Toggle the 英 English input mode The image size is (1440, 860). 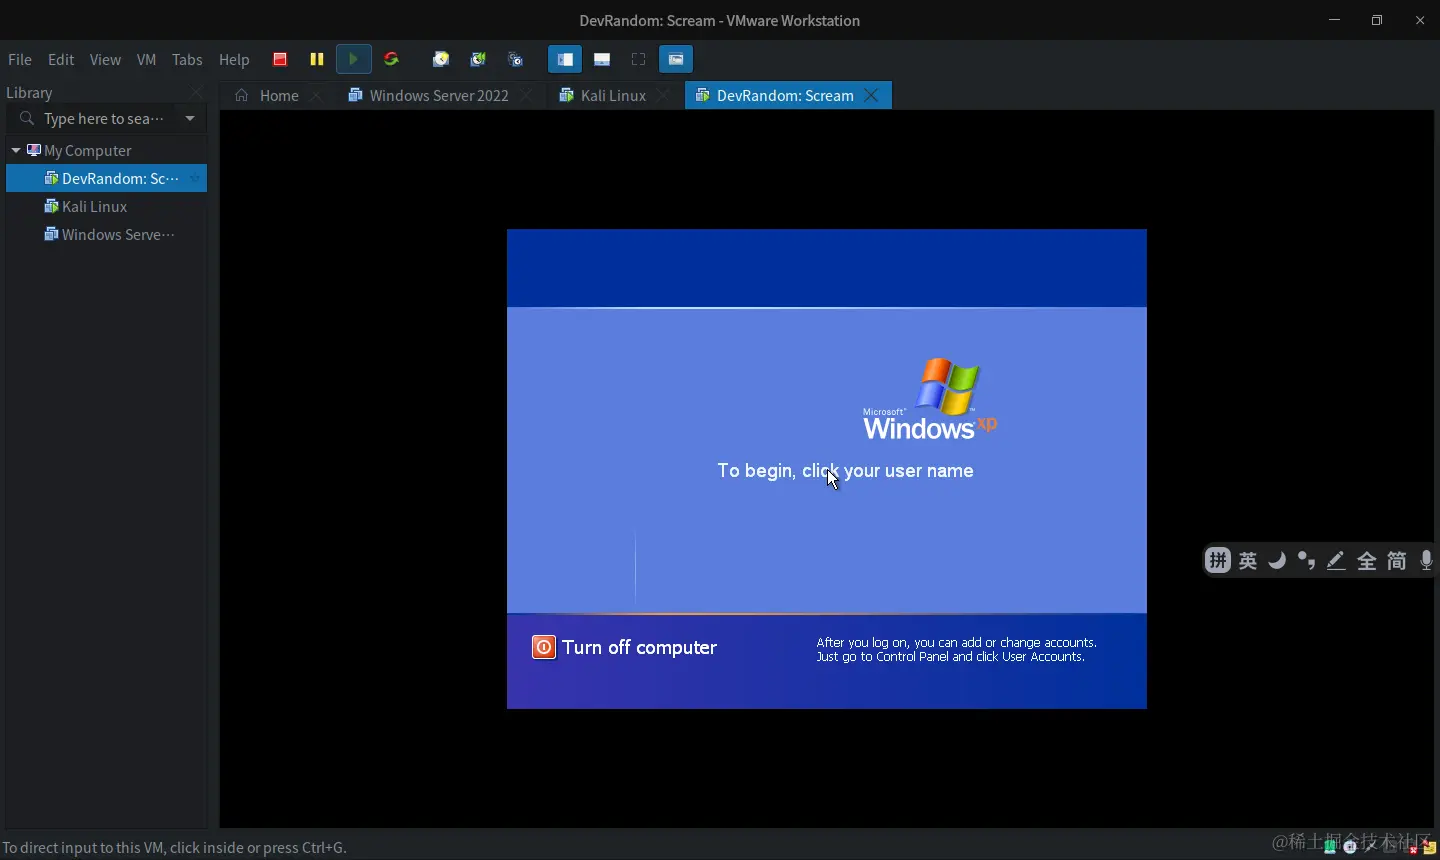tap(1248, 561)
